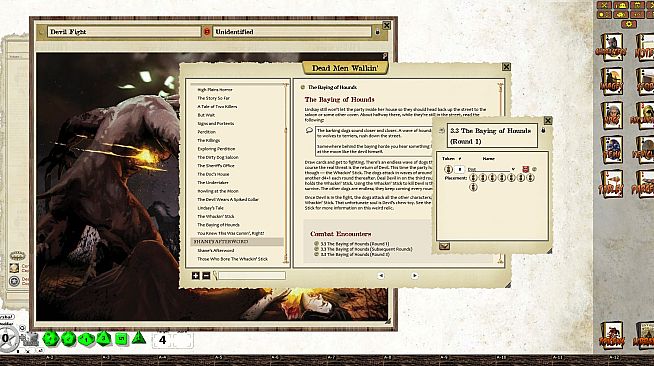
Task: Roll the green d6 cube die
Action: click(x=121, y=339)
